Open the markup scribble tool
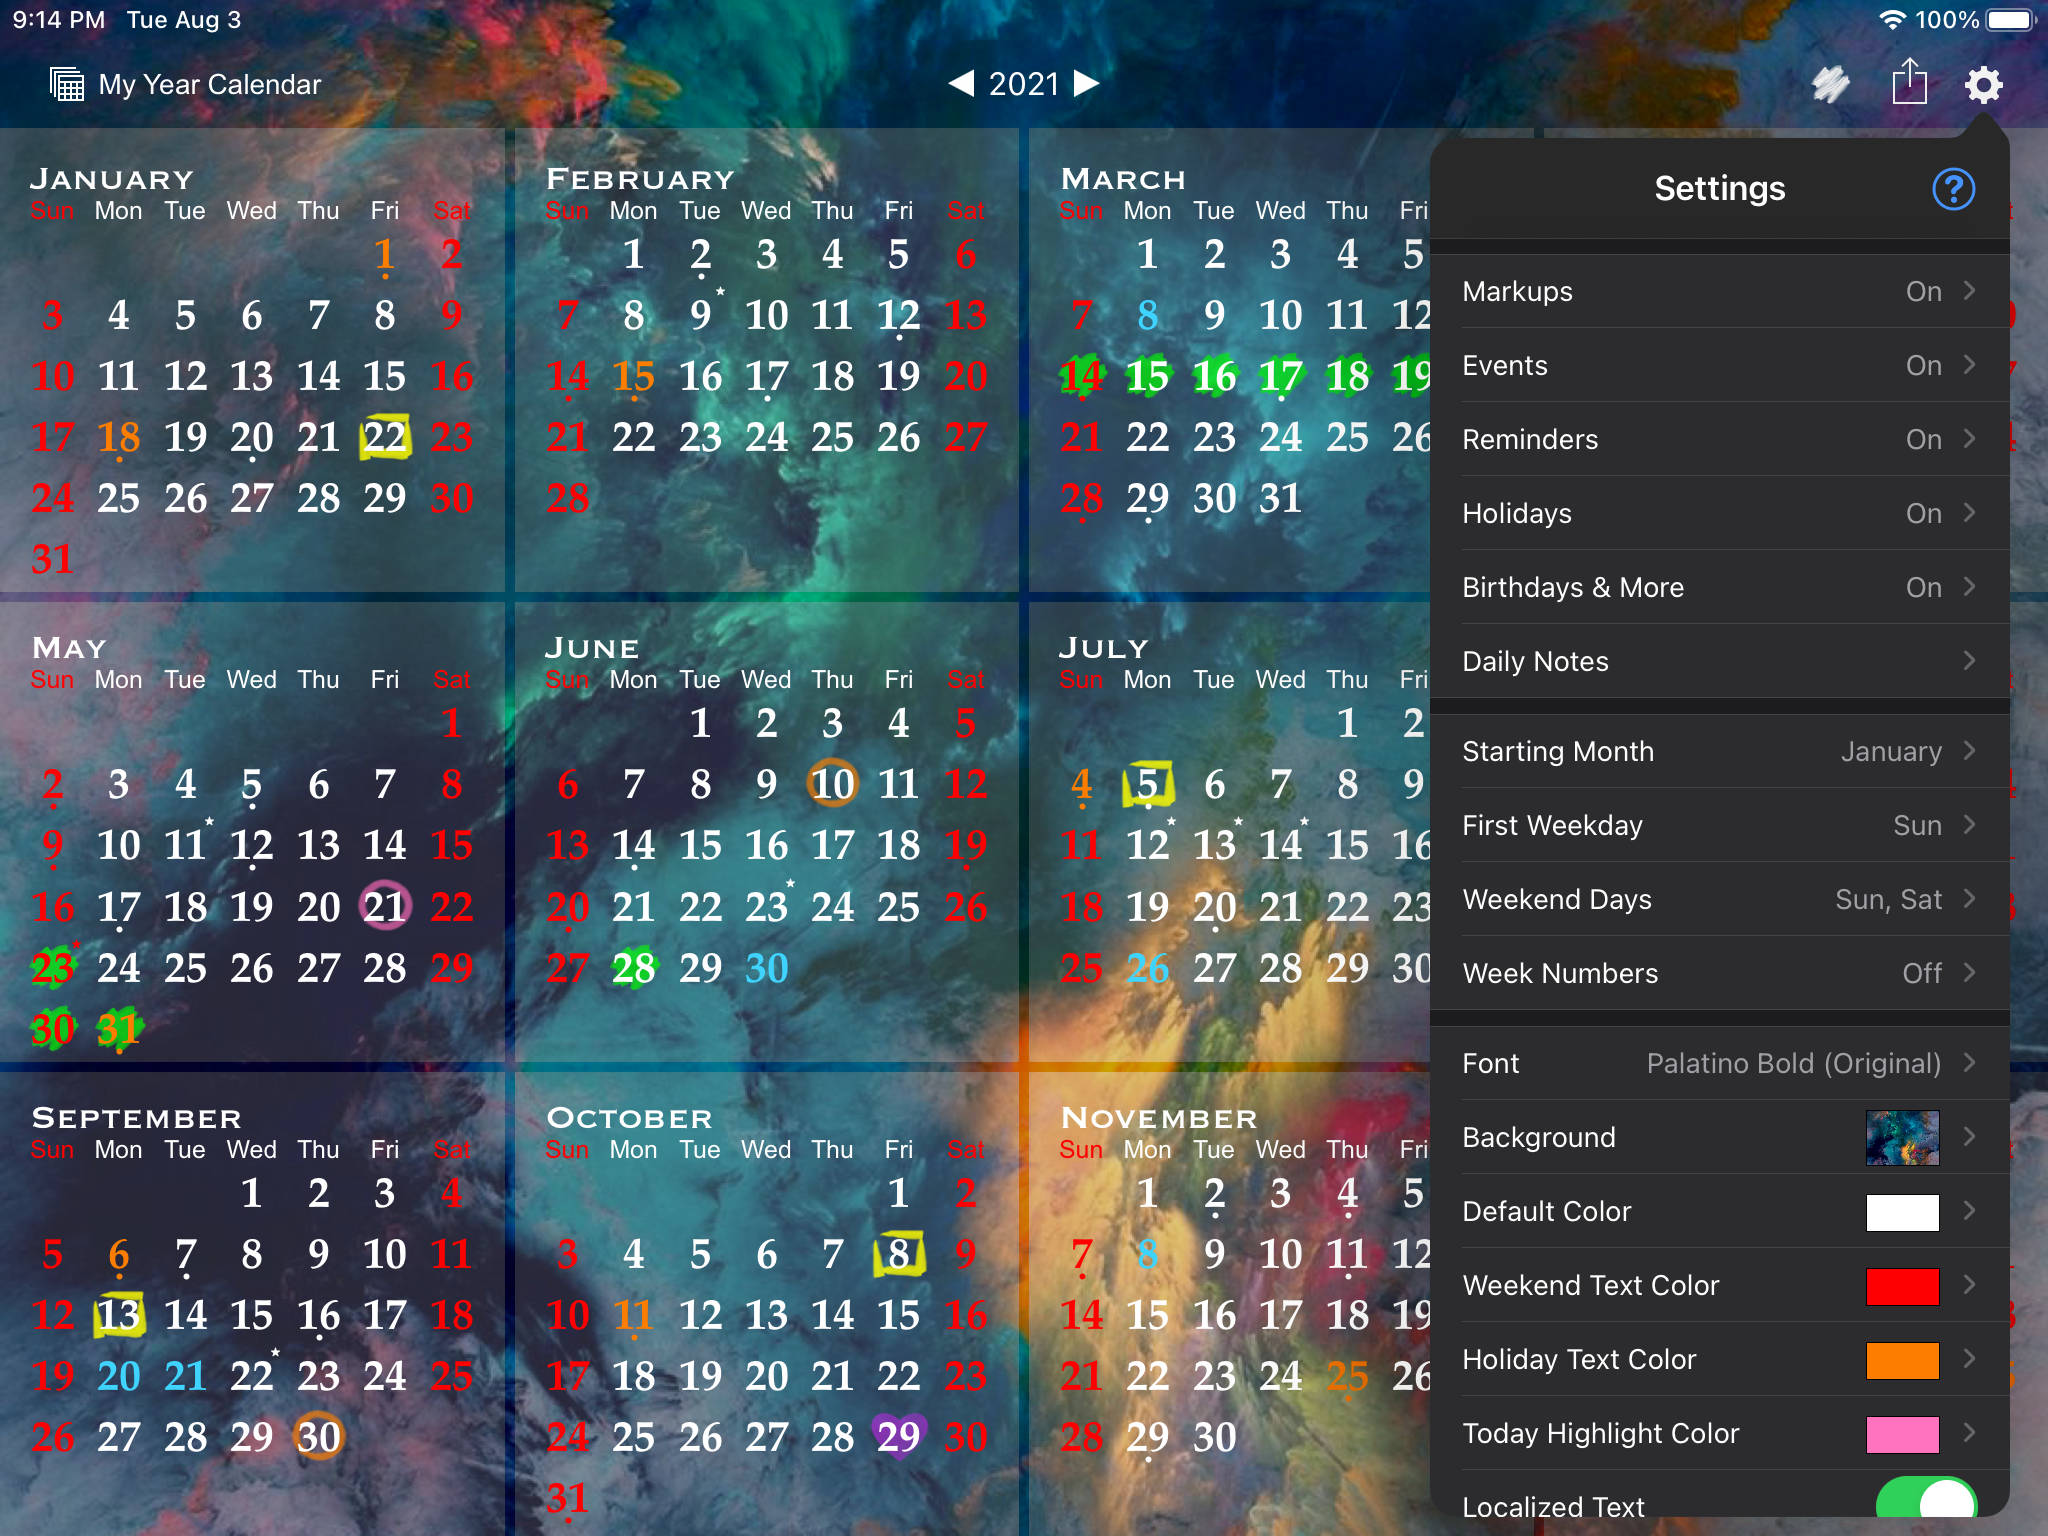The width and height of the screenshot is (2048, 1536). point(1830,85)
